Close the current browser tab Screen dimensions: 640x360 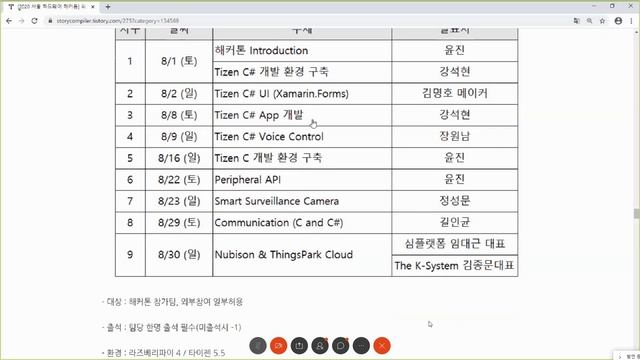93,7
